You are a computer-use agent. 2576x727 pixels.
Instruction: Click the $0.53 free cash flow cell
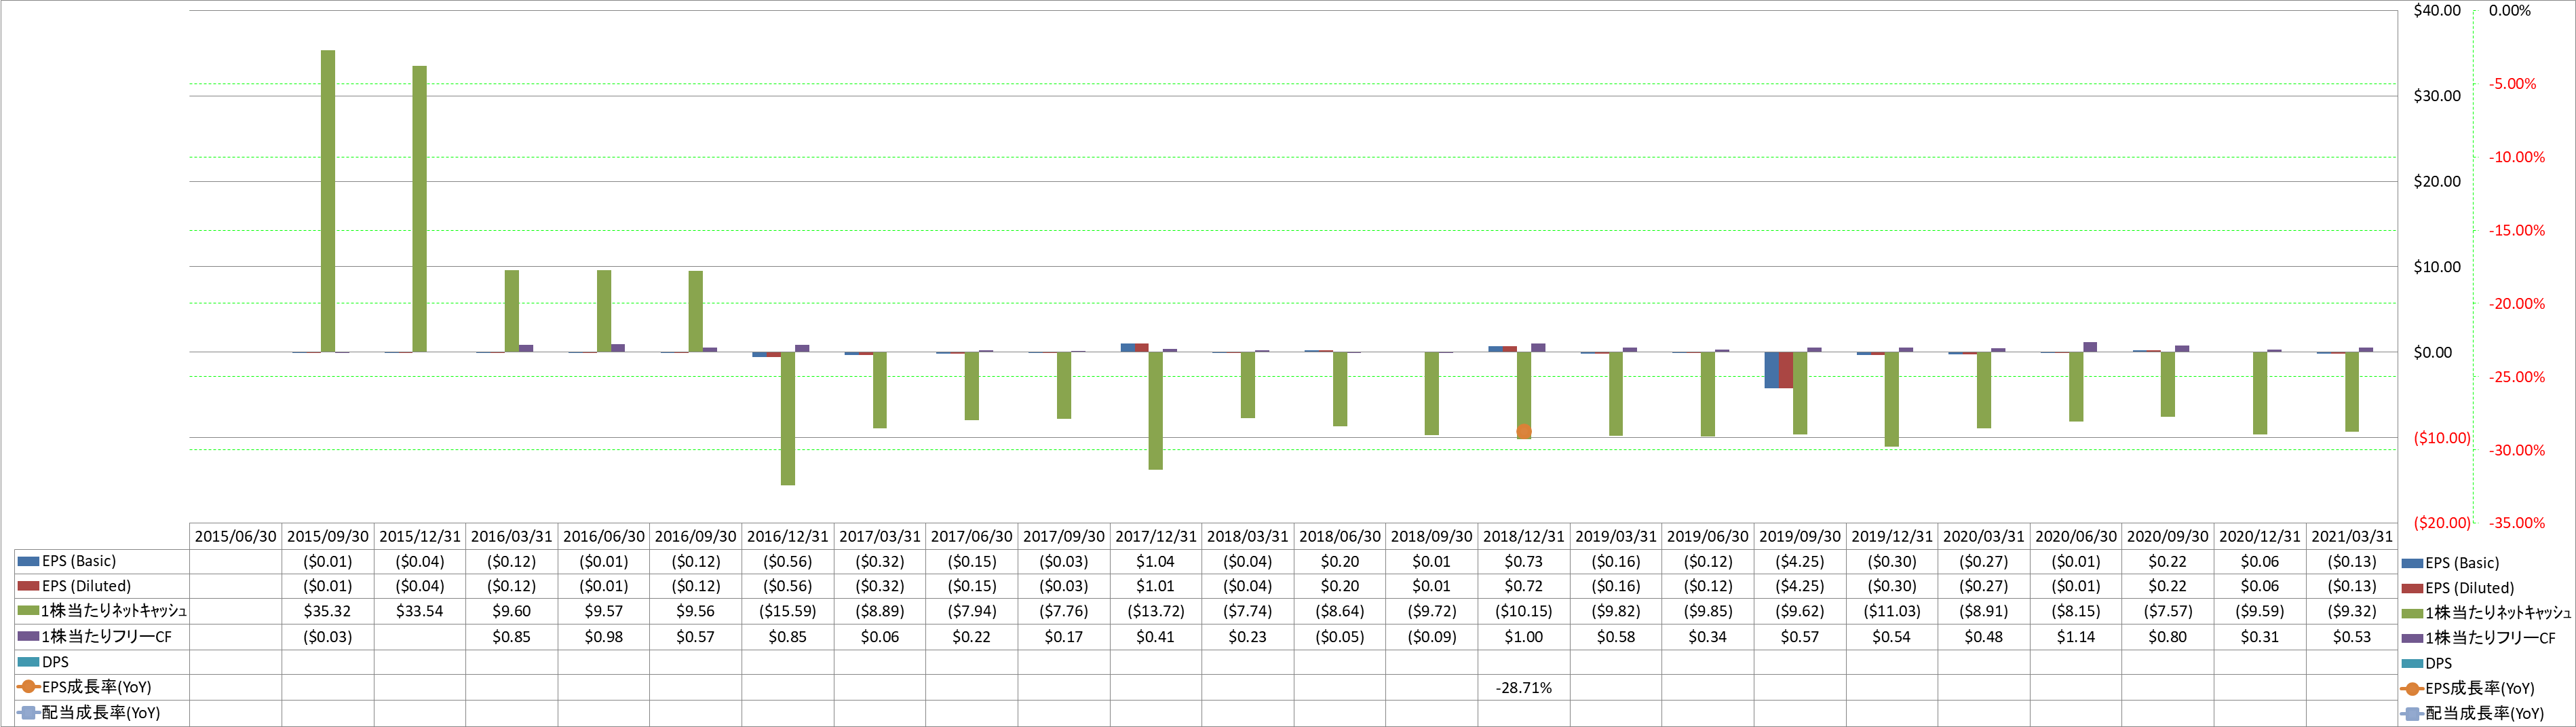pyautogui.click(x=2352, y=637)
